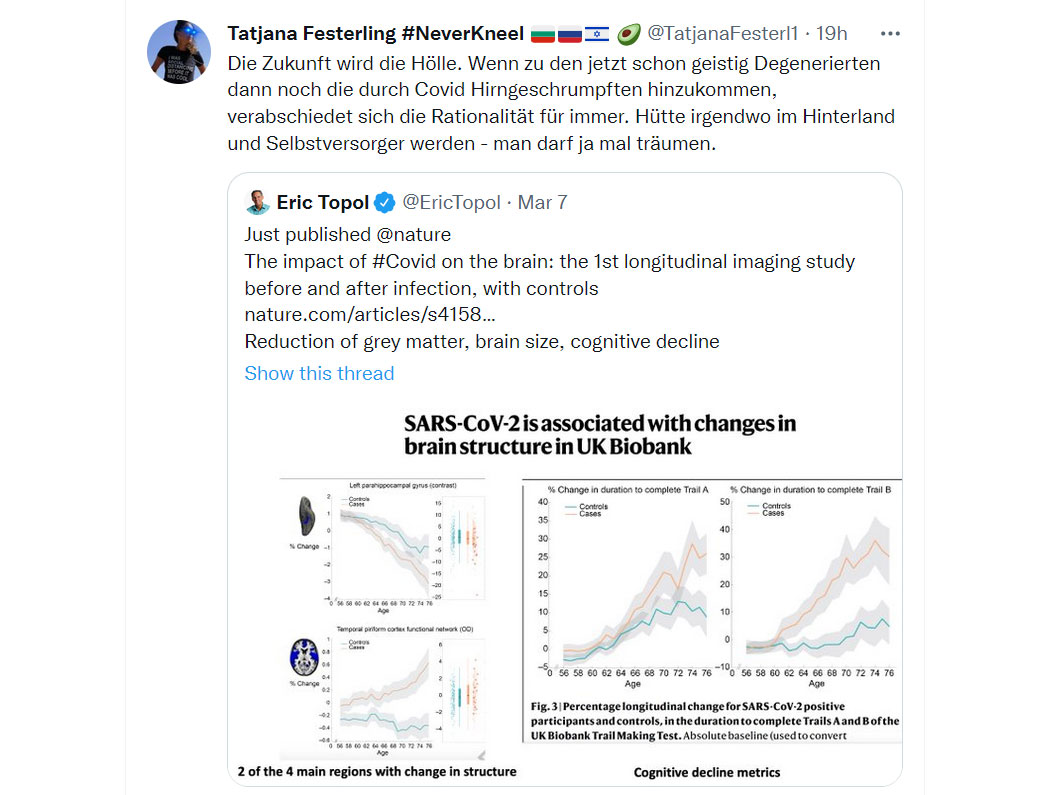The height and width of the screenshot is (795, 1050).
Task: Open the Trail A duration chart
Action: coord(623,586)
